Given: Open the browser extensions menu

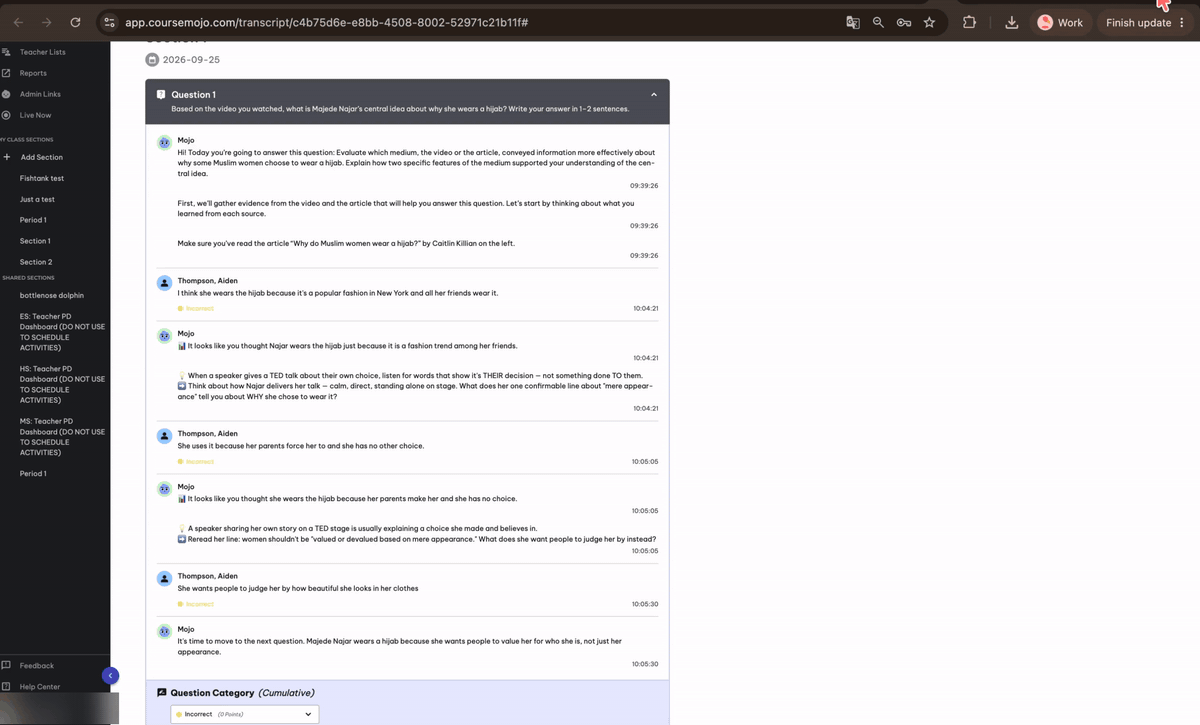Looking at the screenshot, I should pyautogui.click(x=969, y=22).
